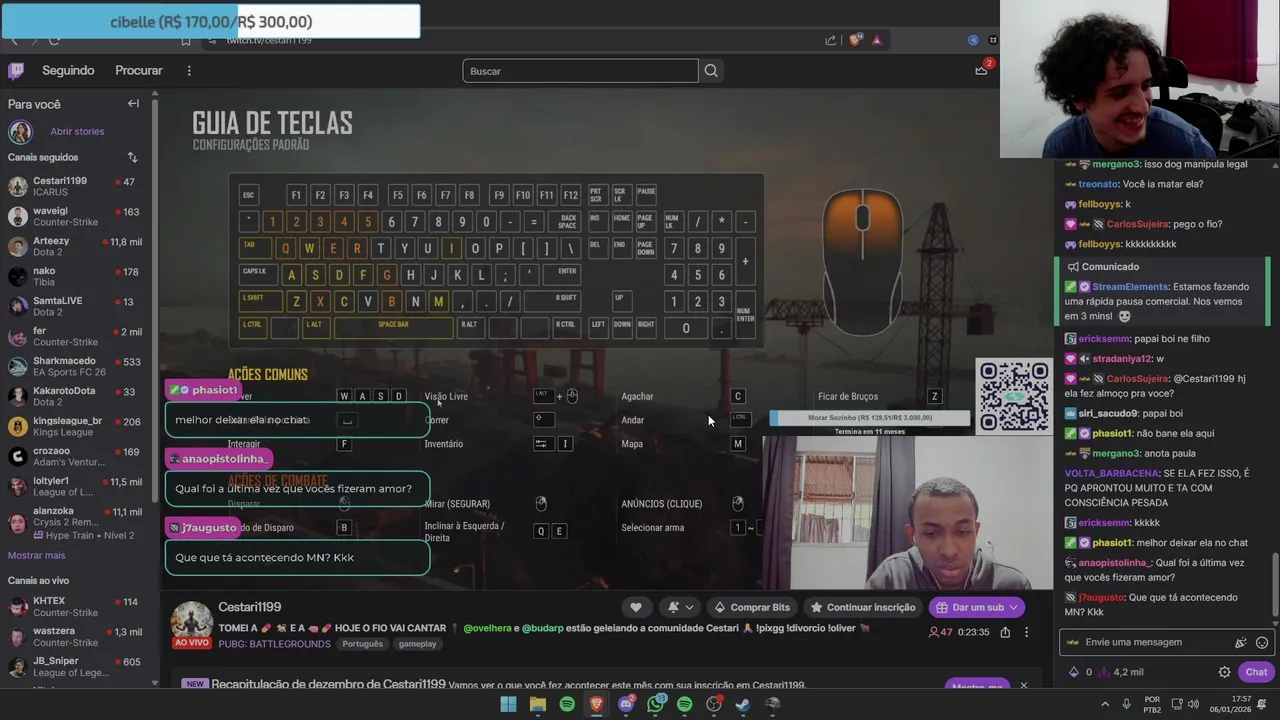The width and height of the screenshot is (1280, 720).
Task: Open loltyler1 channel in sidebar
Action: 76,486
